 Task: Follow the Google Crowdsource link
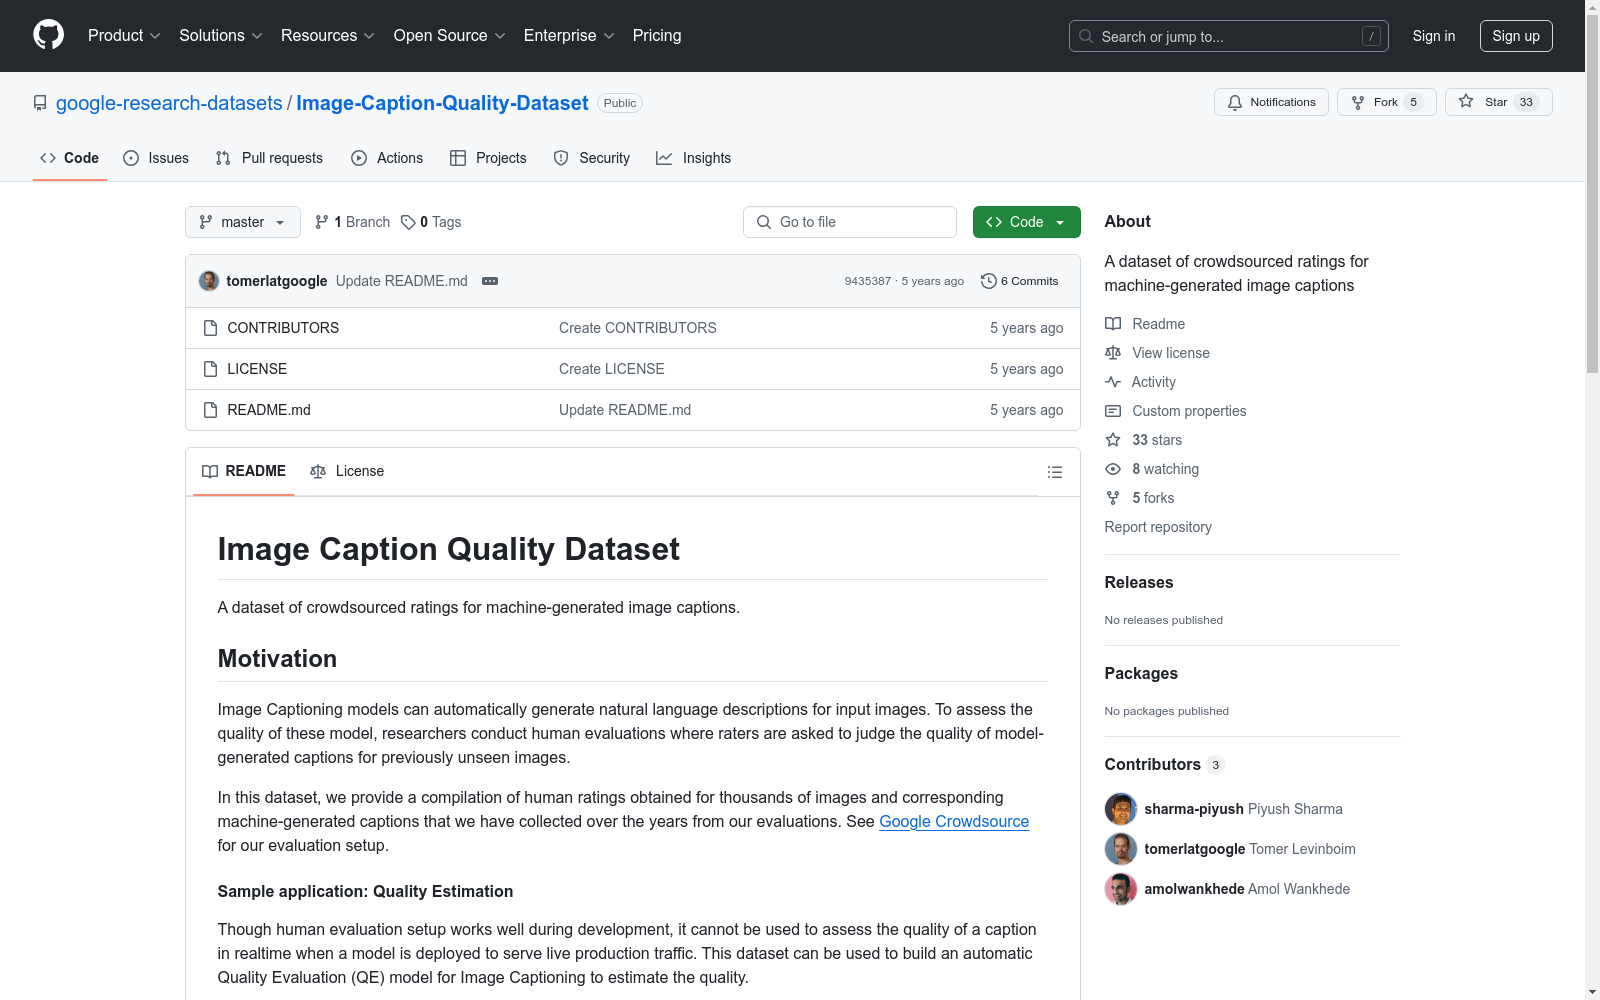(954, 821)
